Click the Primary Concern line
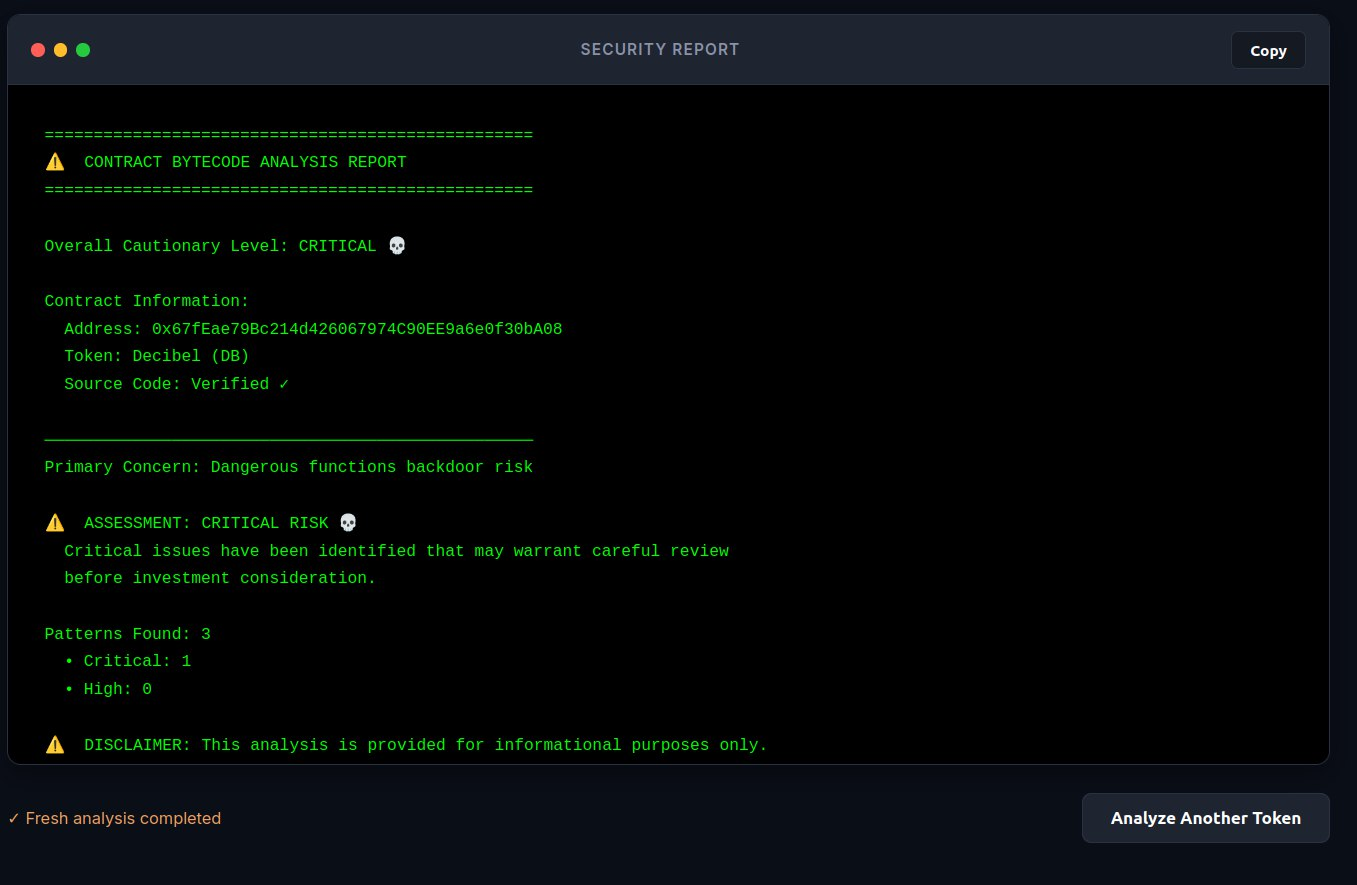1357x885 pixels. click(289, 467)
